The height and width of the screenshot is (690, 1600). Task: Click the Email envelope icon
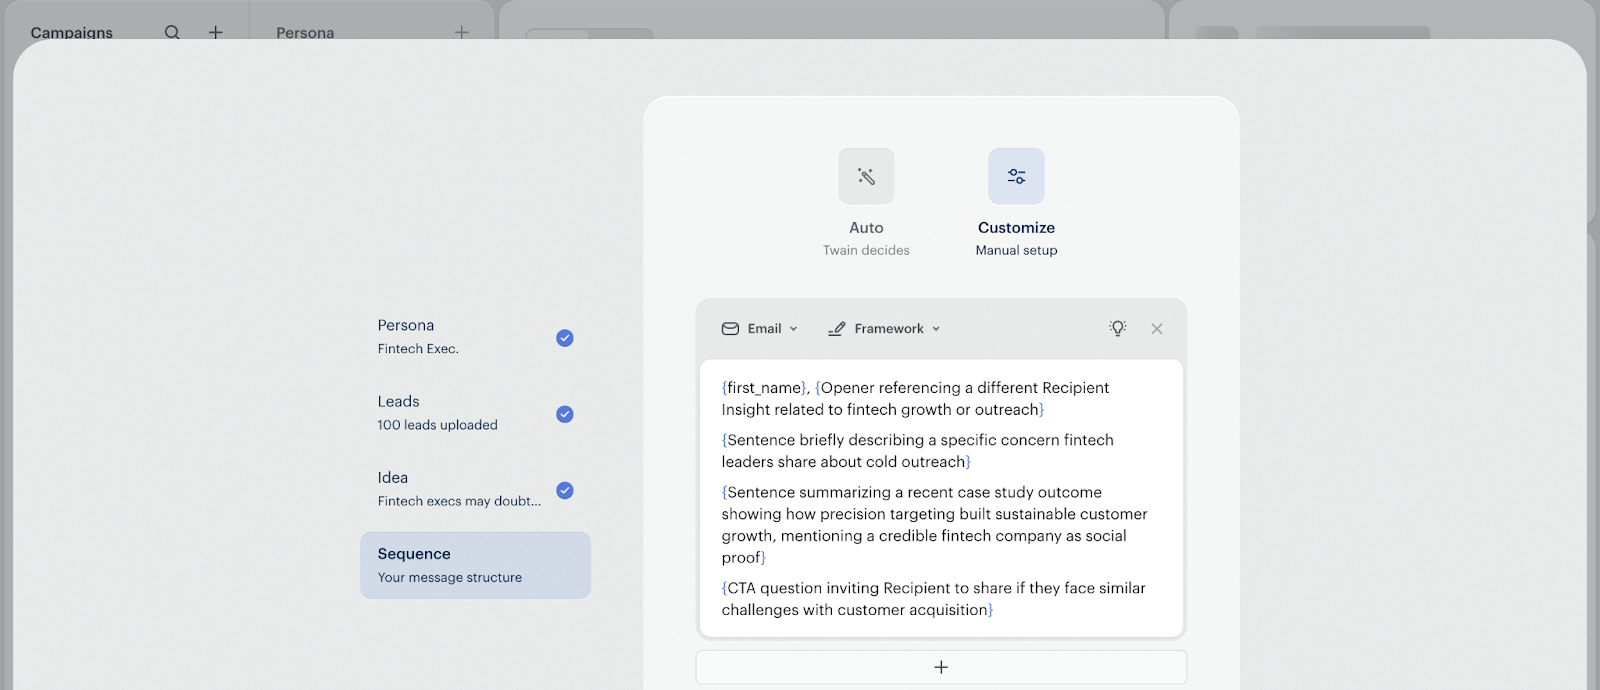click(731, 328)
